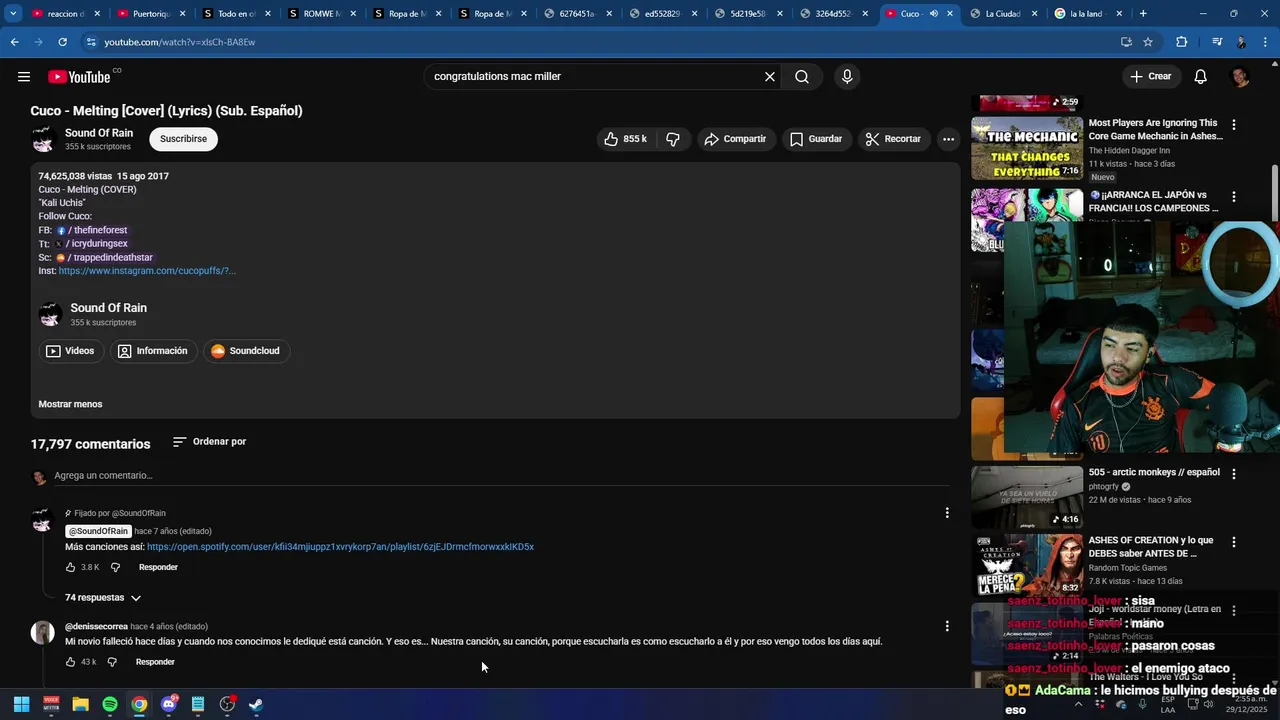
Task: Share the video via Compartir
Action: point(735,139)
